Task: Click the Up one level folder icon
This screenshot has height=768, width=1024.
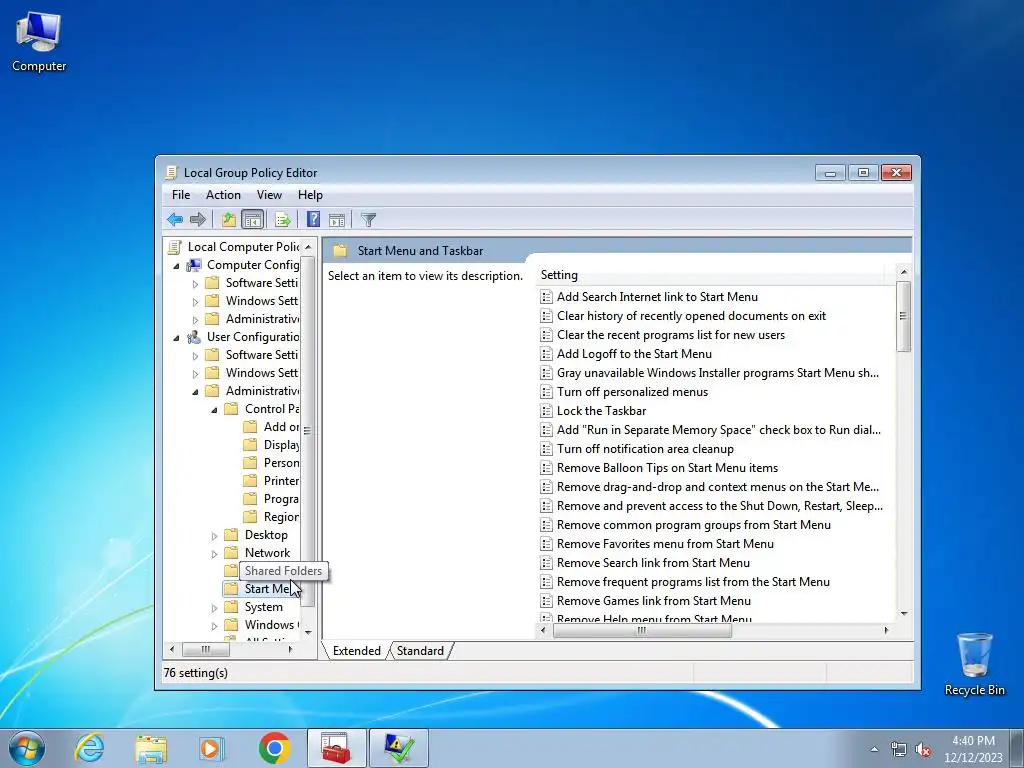Action: point(229,220)
